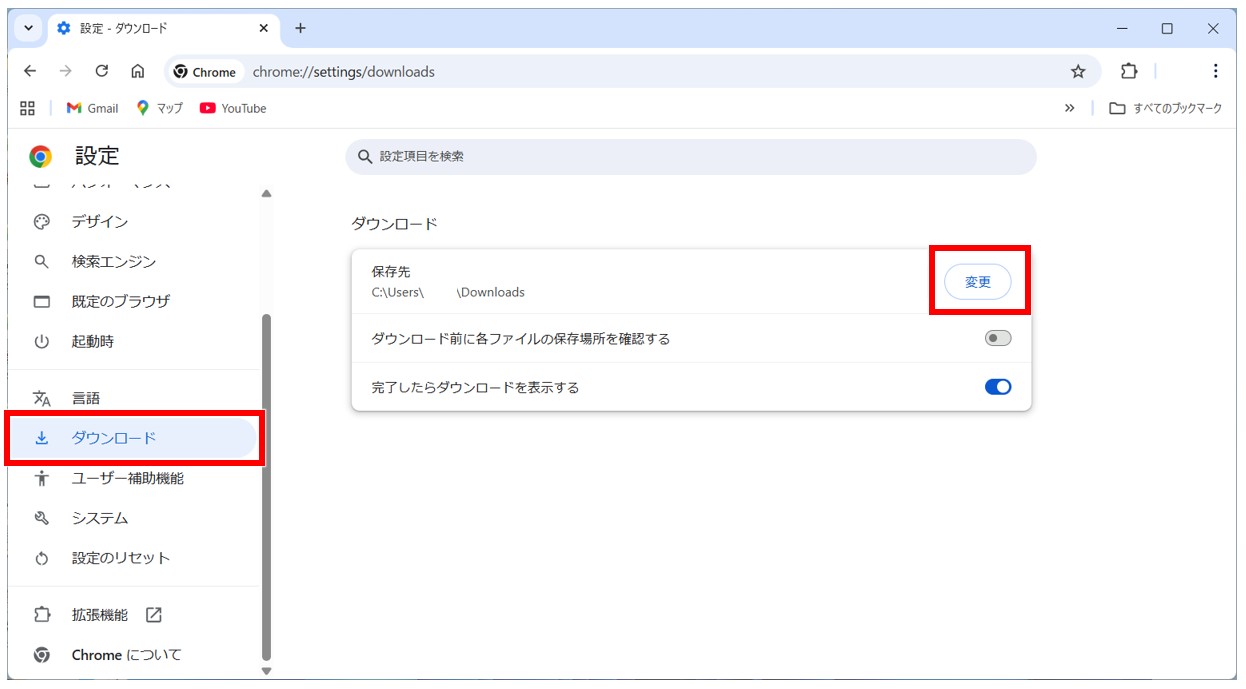This screenshot has height=689, width=1246.
Task: Click the Chrome settings gear logo
Action: (40, 156)
